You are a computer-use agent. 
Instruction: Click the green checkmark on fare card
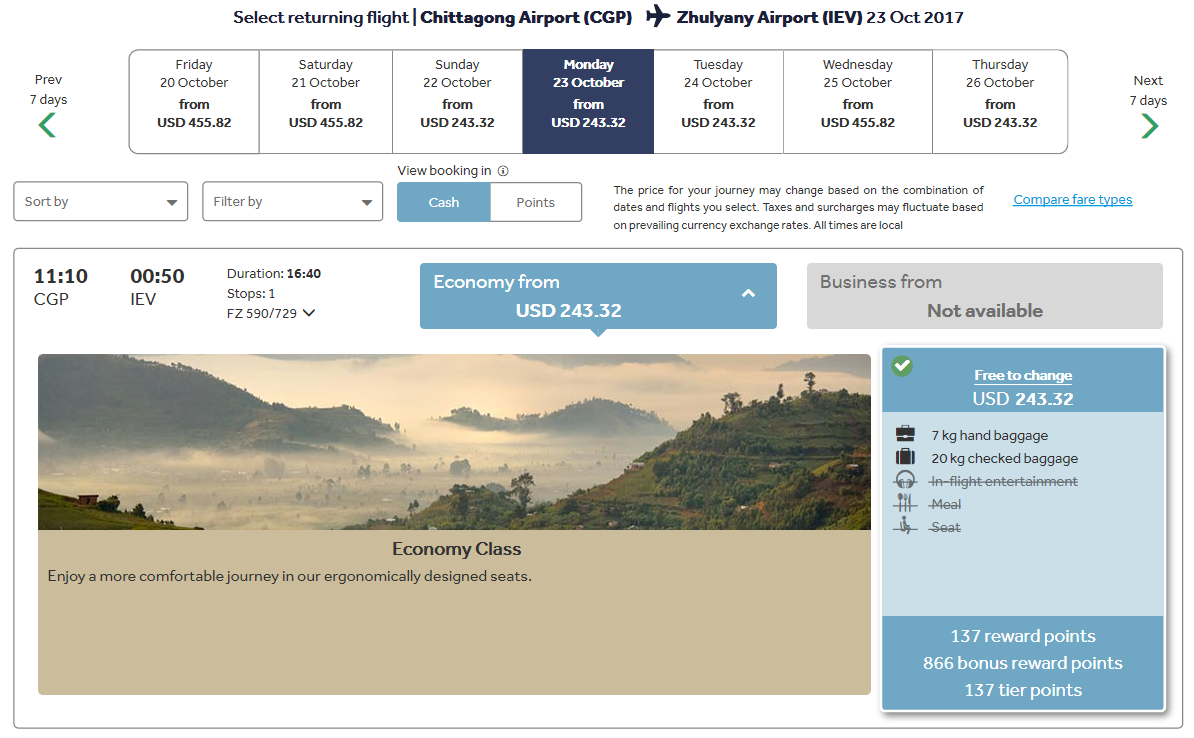(902, 366)
